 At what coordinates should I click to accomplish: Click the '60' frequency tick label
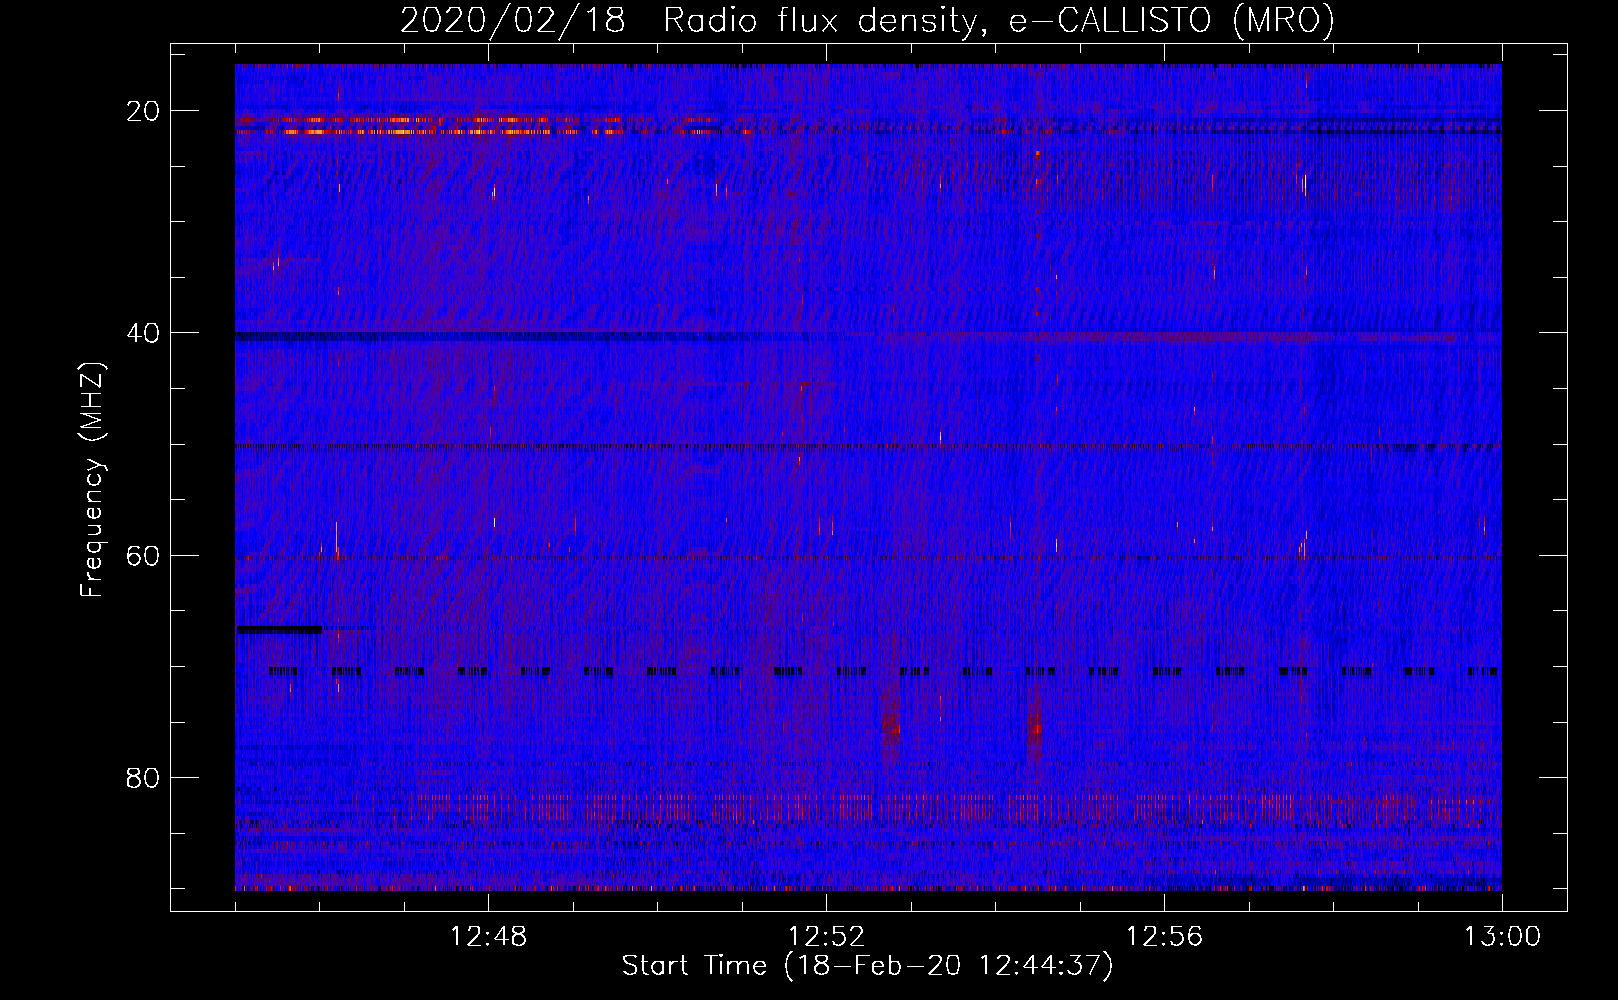point(144,555)
